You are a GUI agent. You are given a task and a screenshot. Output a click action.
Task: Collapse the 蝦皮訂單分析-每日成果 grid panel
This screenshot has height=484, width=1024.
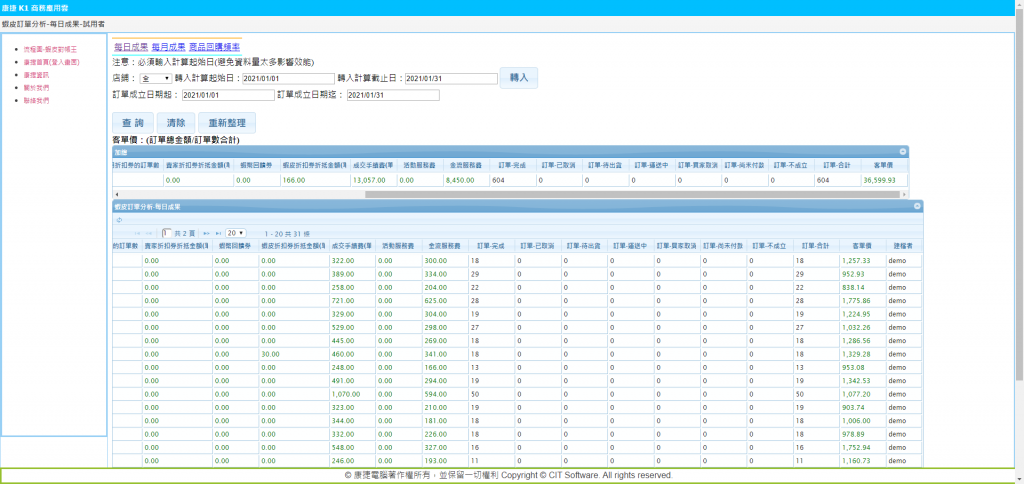(x=916, y=205)
